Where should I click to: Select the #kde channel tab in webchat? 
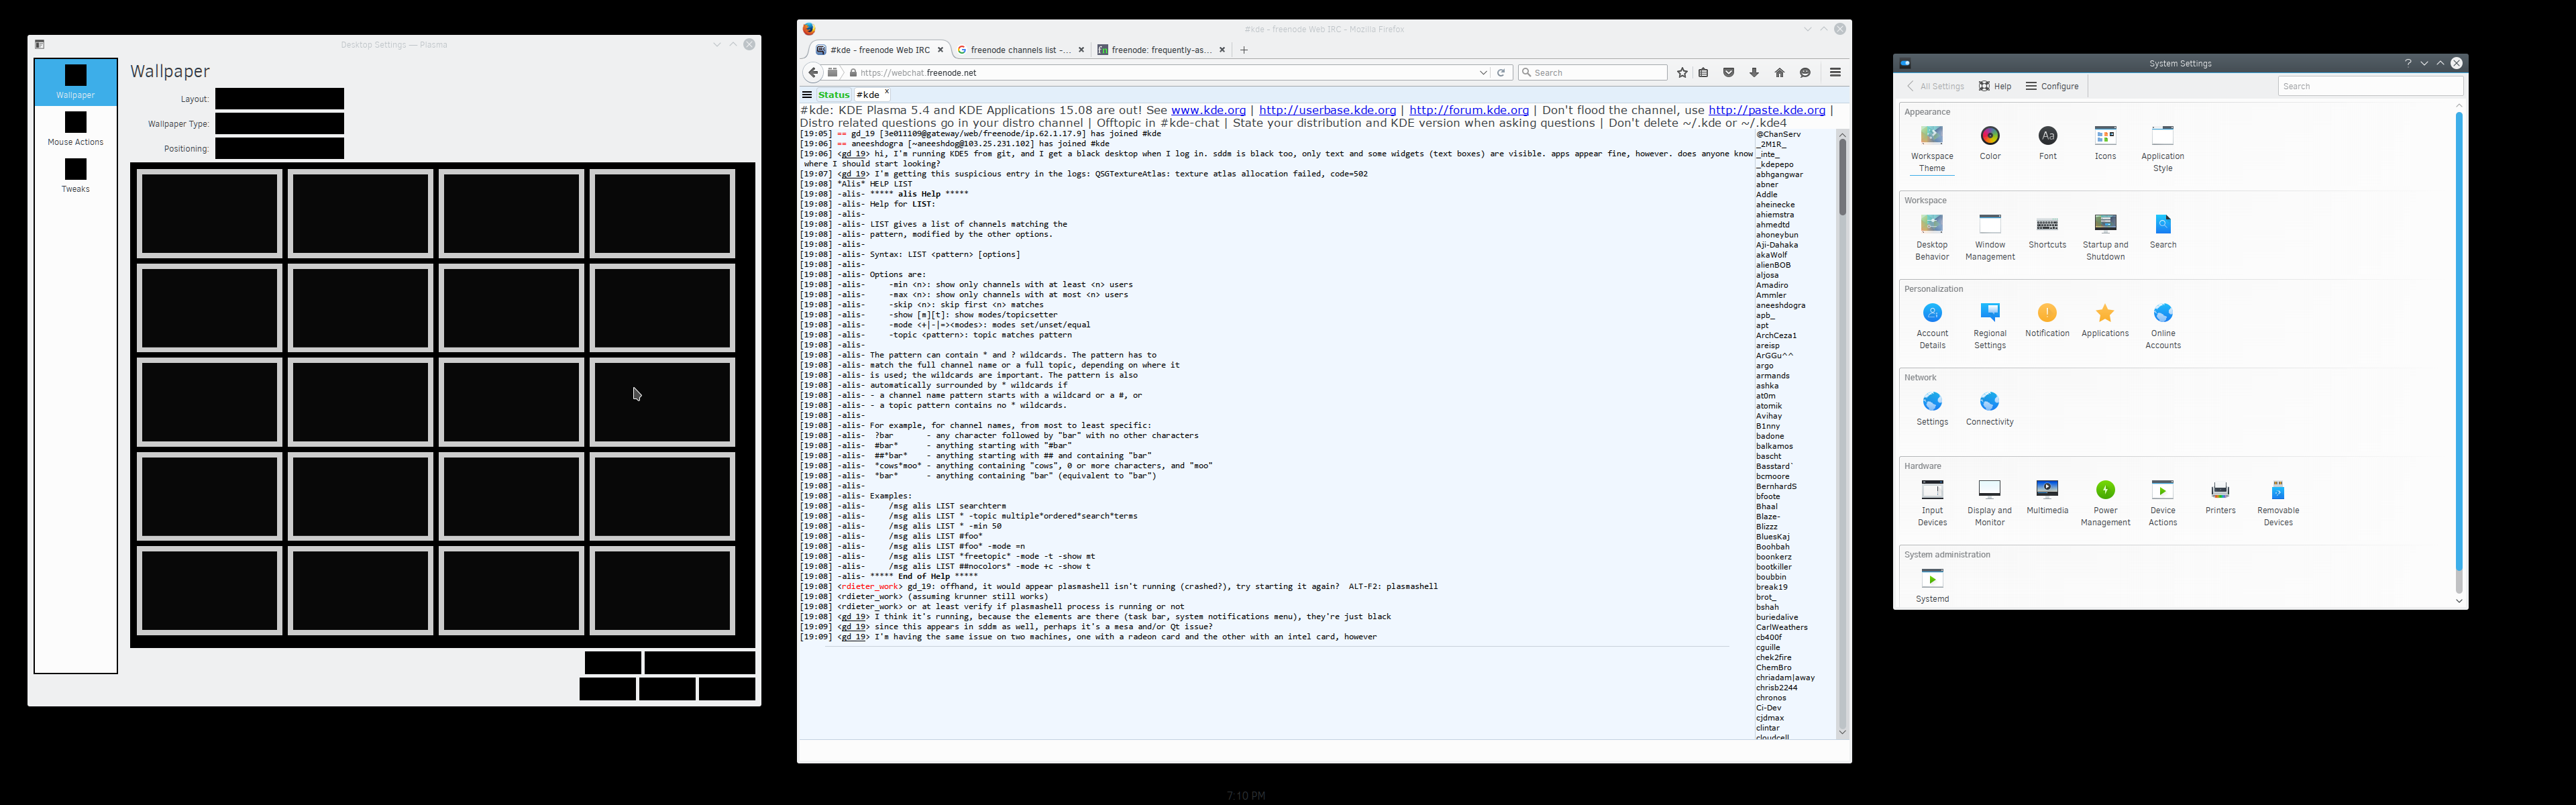[x=867, y=95]
